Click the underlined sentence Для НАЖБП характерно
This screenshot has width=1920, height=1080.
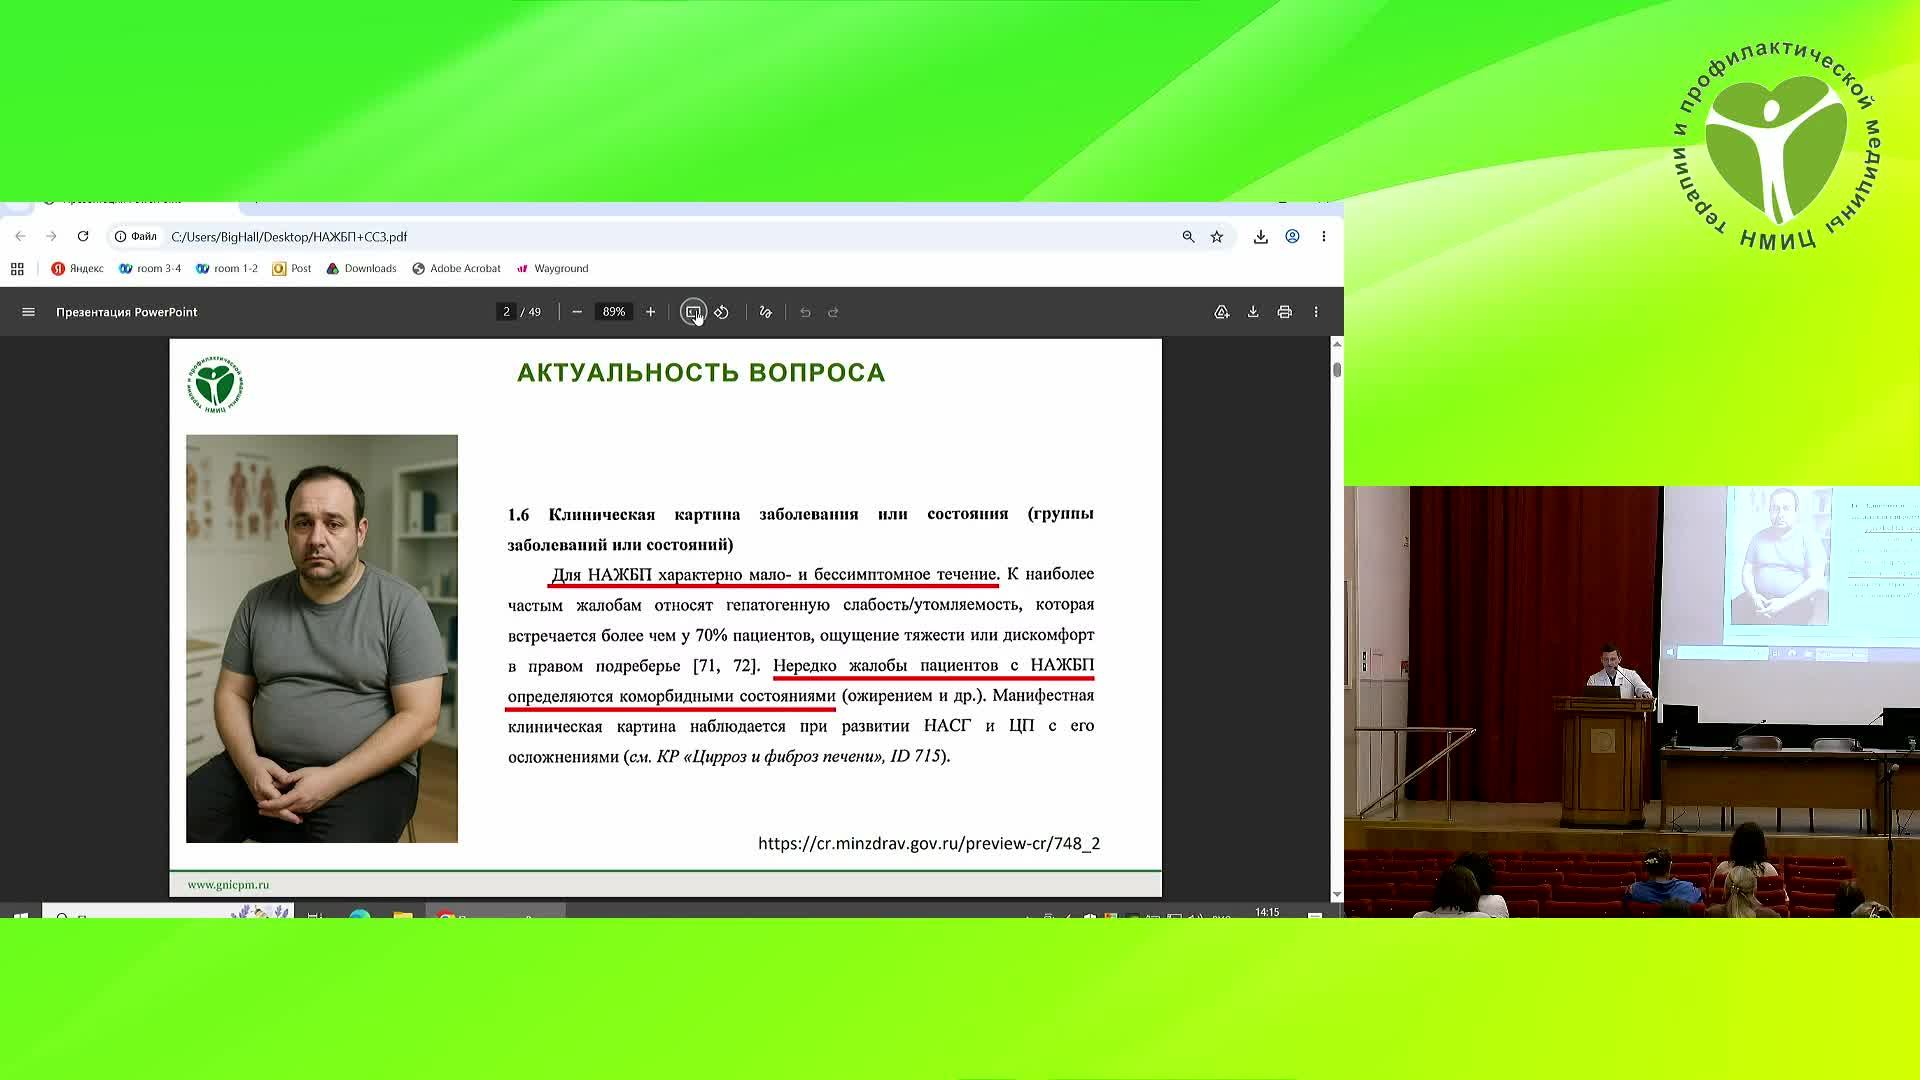tap(775, 574)
